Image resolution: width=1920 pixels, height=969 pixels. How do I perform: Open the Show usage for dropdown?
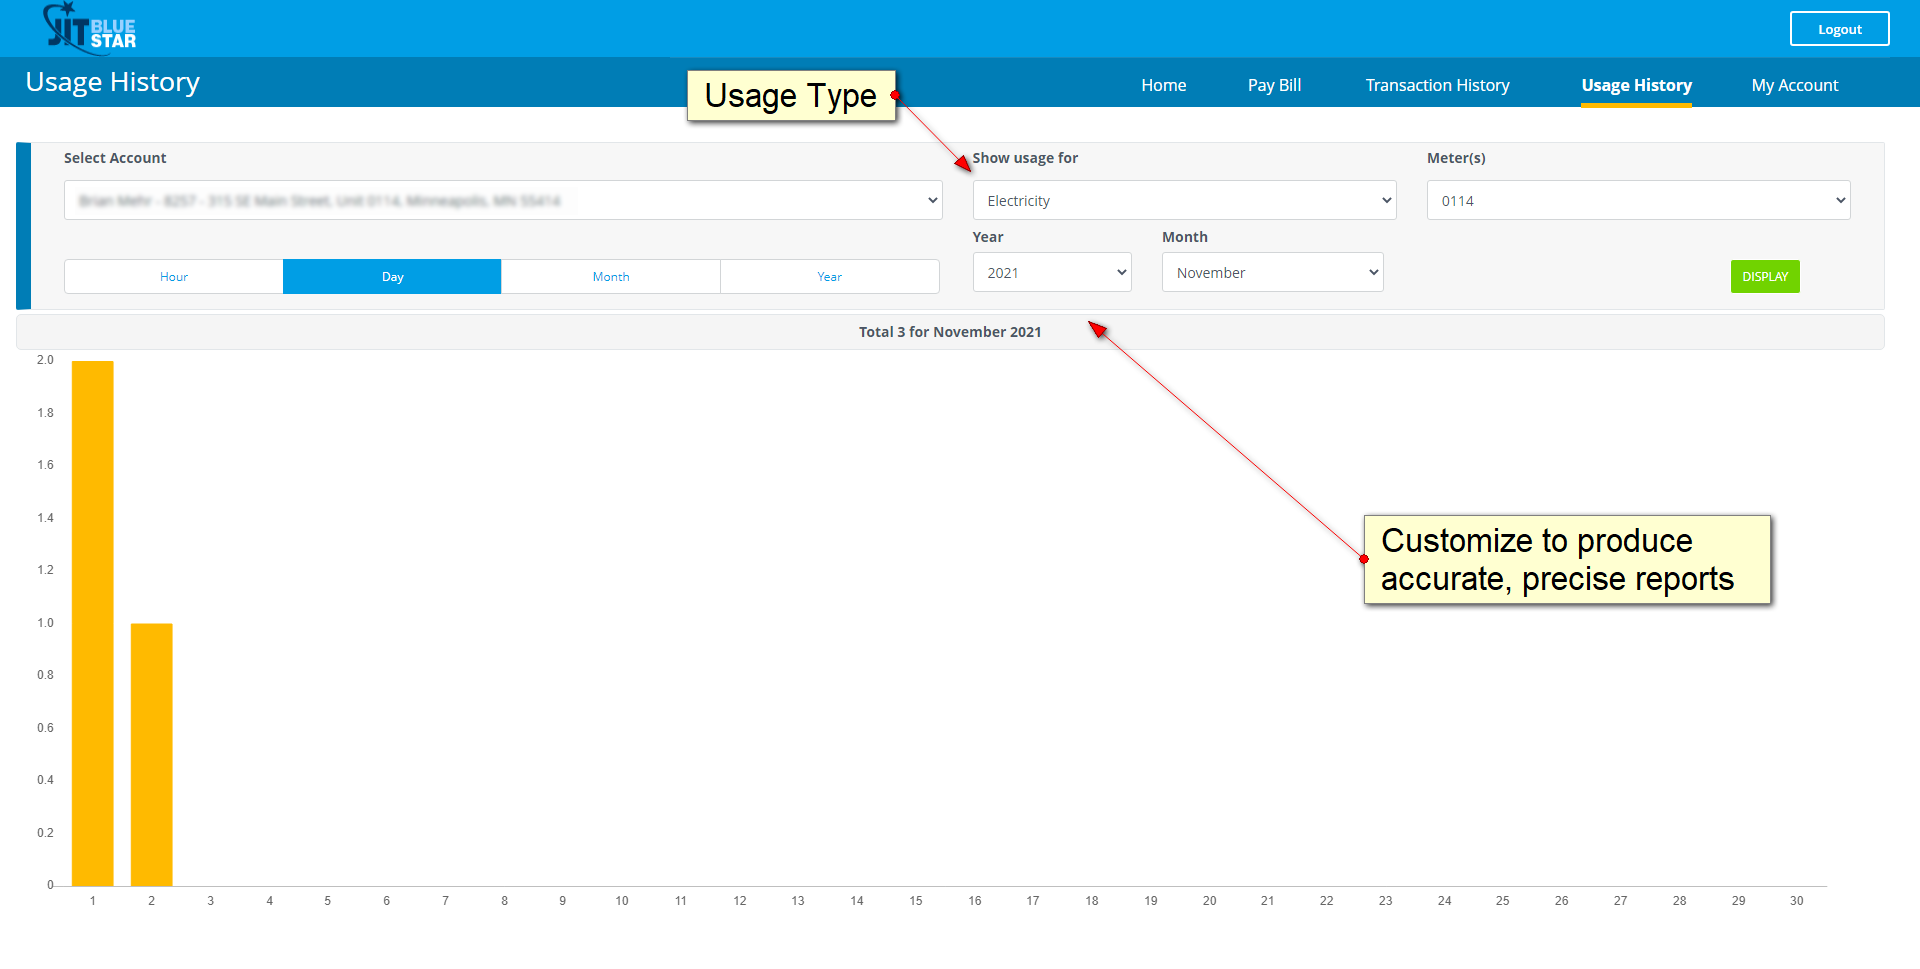click(x=1184, y=200)
